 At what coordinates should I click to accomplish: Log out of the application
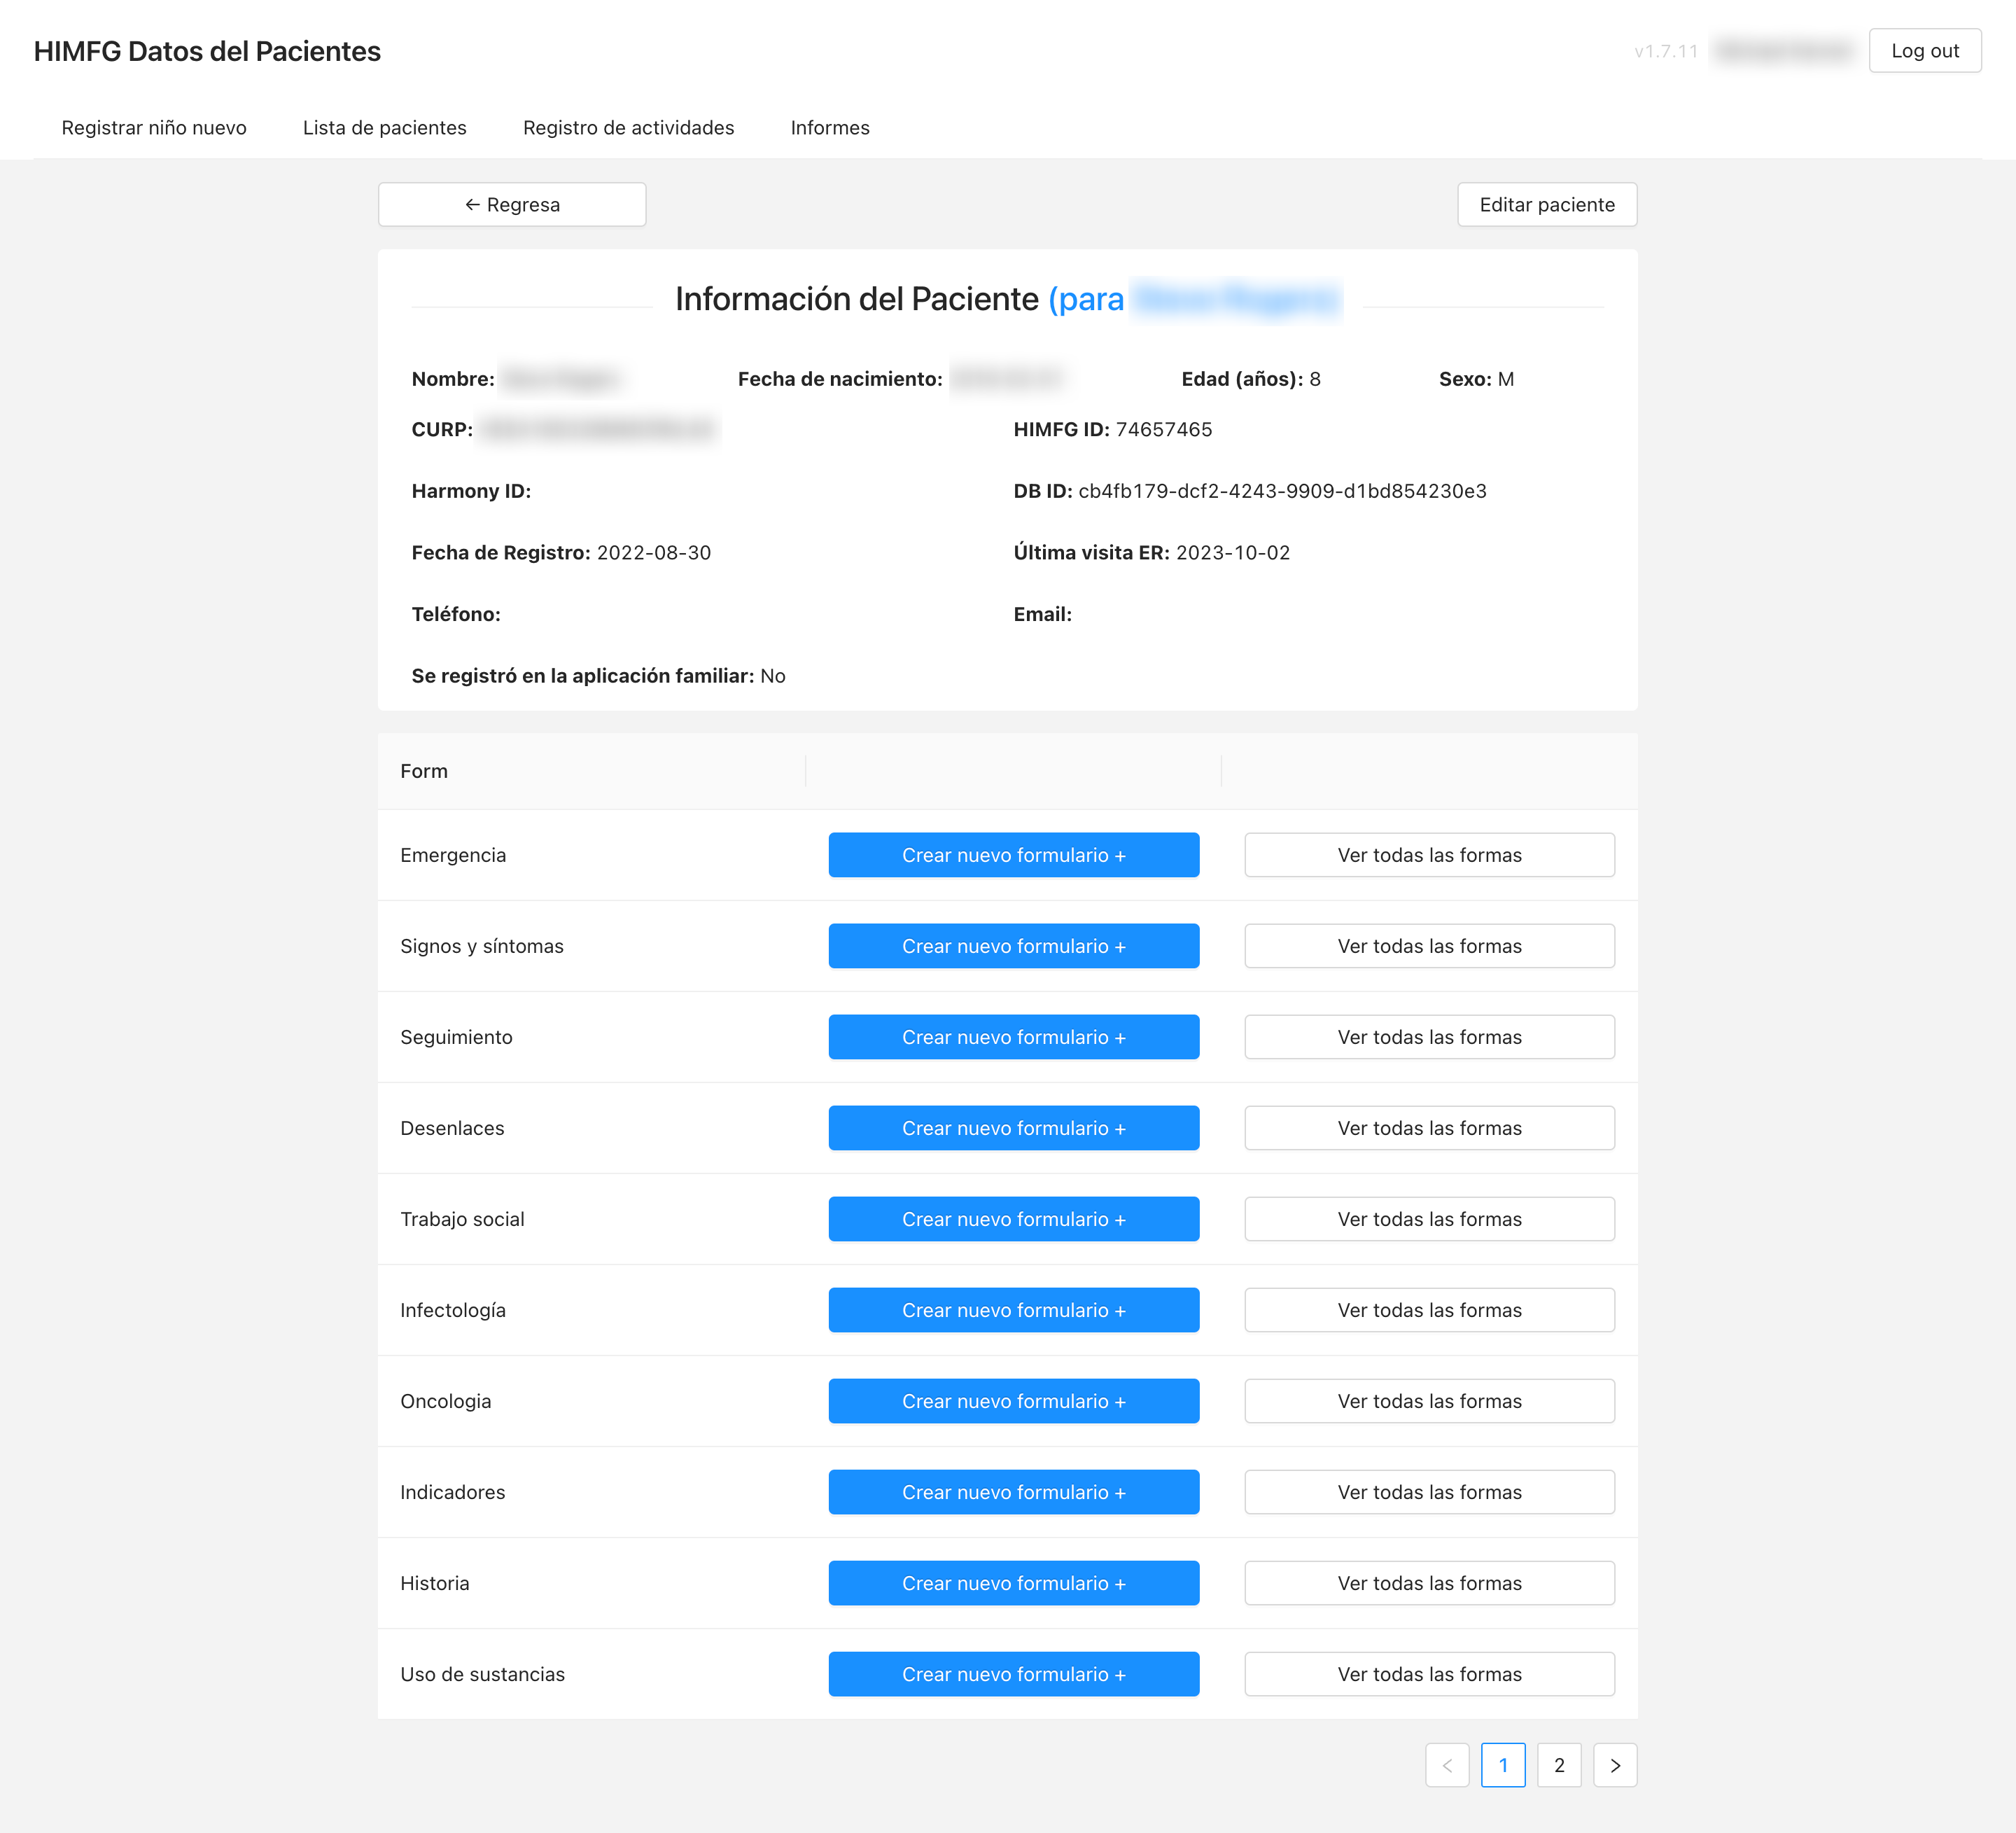1924,51
